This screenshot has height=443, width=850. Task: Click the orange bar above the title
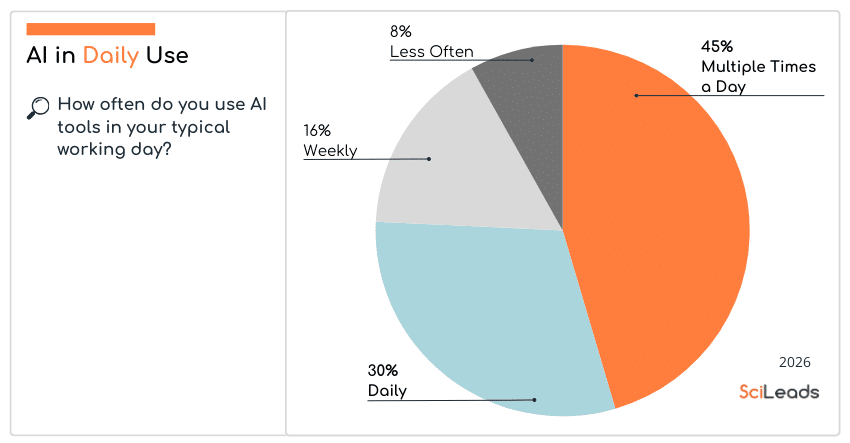point(90,29)
